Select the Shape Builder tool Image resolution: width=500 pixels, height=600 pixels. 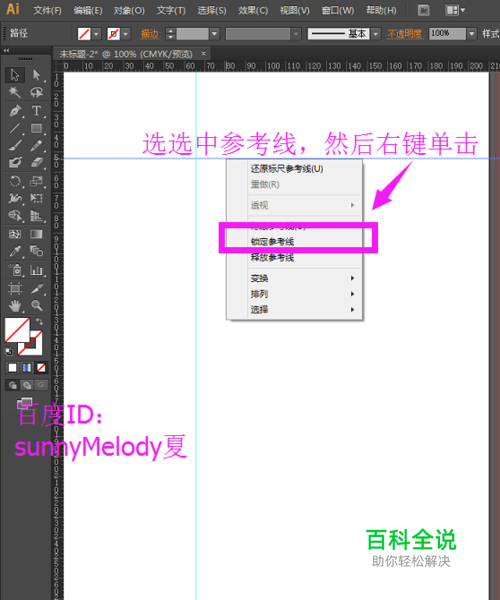pos(15,215)
